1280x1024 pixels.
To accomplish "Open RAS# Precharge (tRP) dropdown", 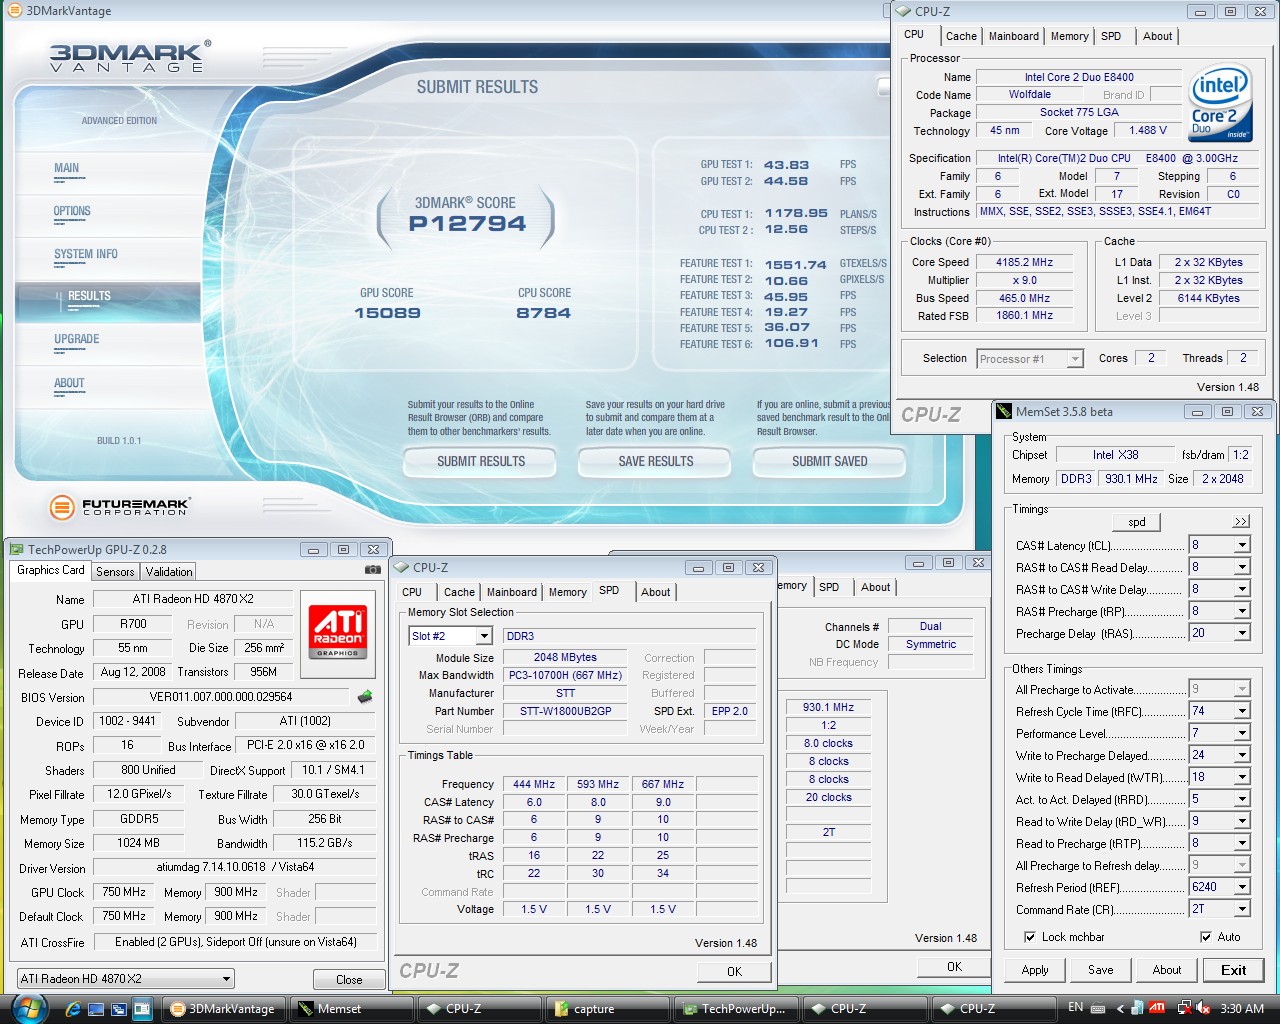I will [1242, 611].
